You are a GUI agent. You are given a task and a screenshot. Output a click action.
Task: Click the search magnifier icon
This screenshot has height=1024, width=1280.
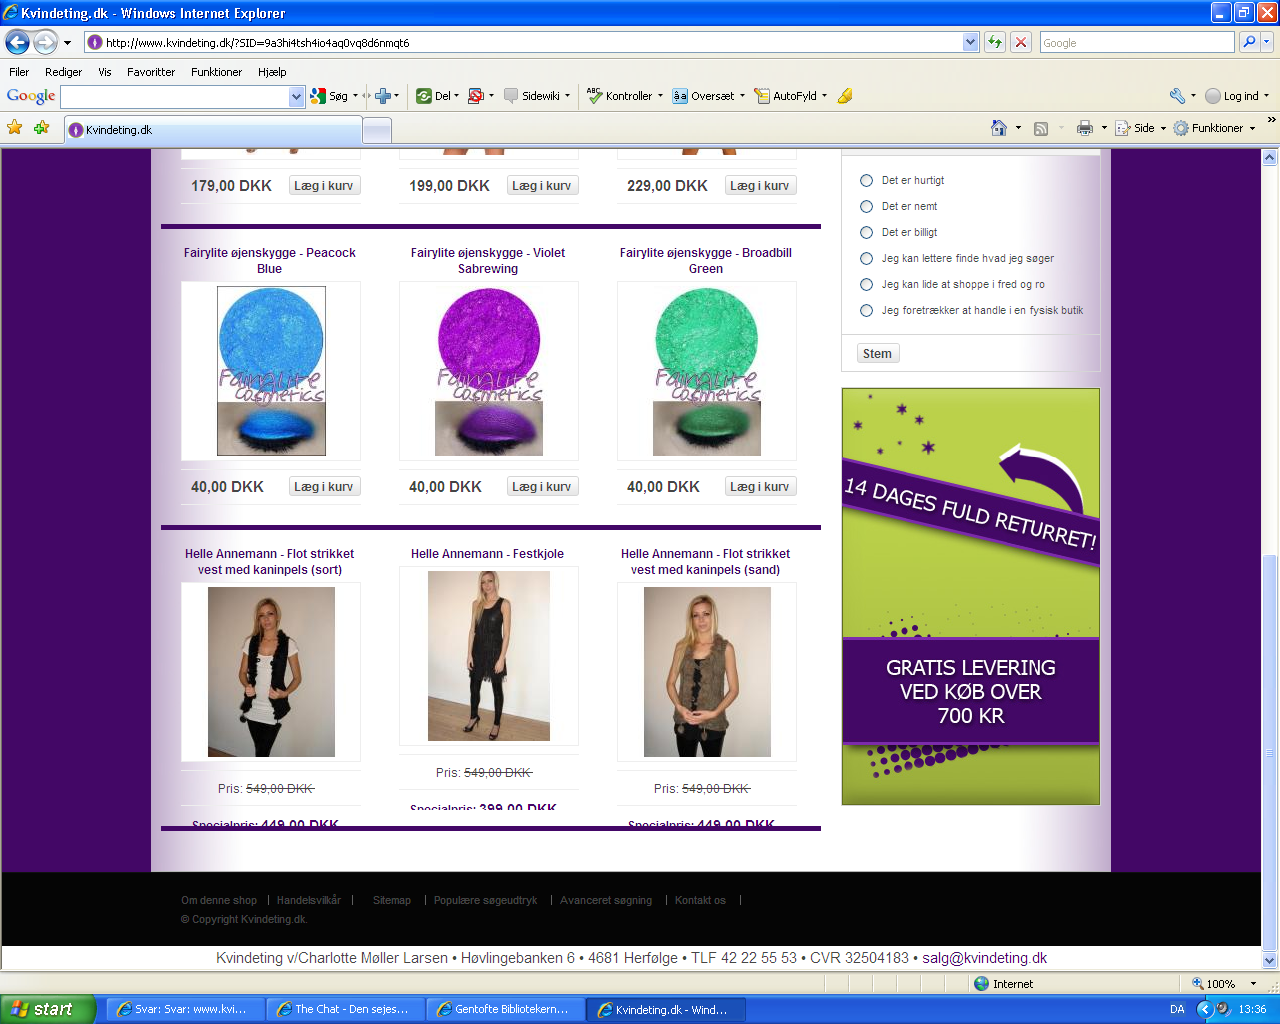coord(1248,42)
